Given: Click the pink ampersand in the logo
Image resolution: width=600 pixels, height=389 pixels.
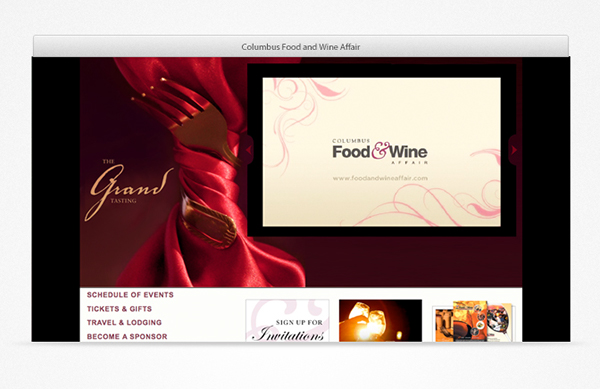Looking at the screenshot, I should [x=380, y=150].
